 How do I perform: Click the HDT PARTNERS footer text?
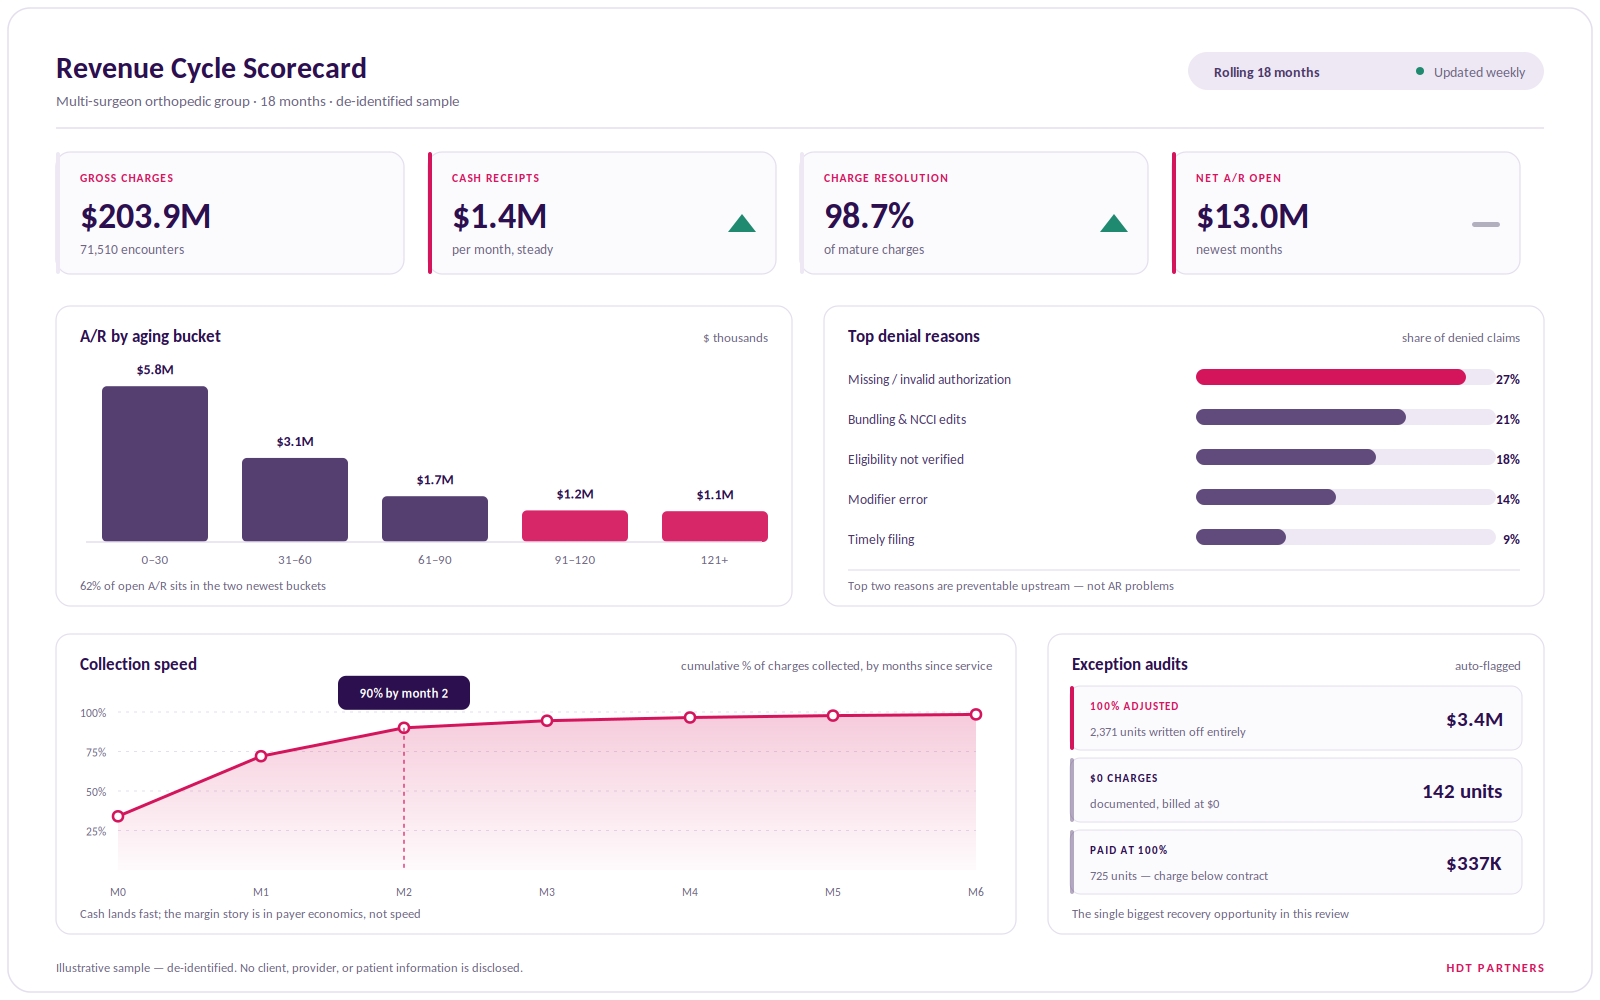click(x=1495, y=968)
